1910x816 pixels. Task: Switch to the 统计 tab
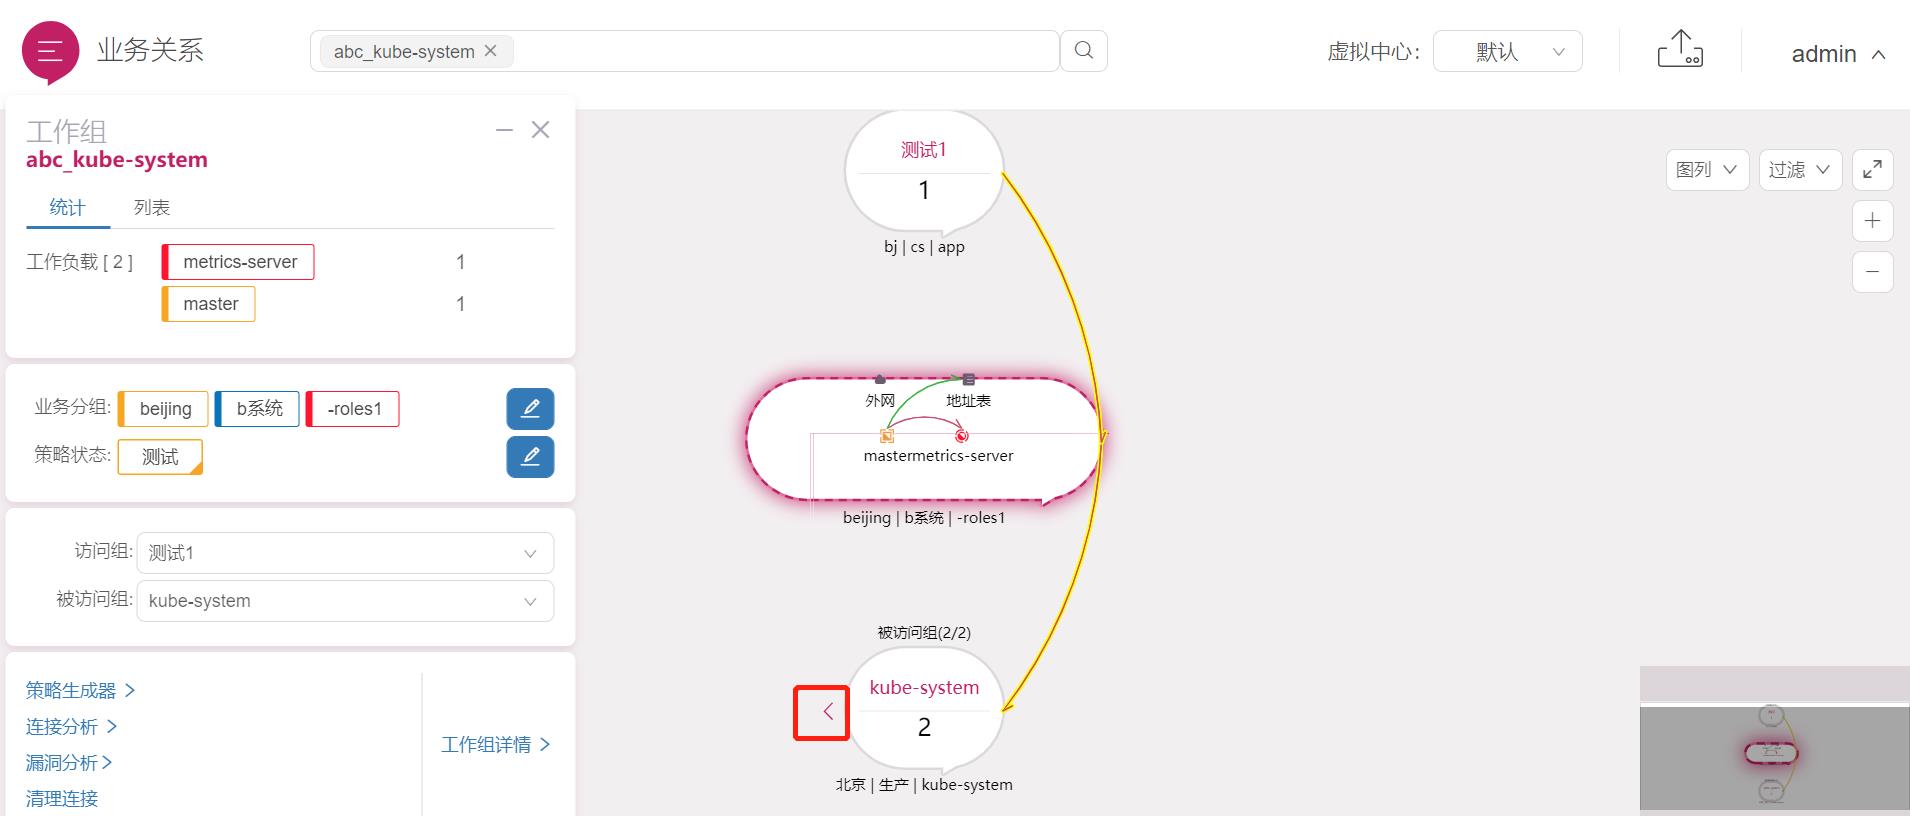click(x=67, y=208)
